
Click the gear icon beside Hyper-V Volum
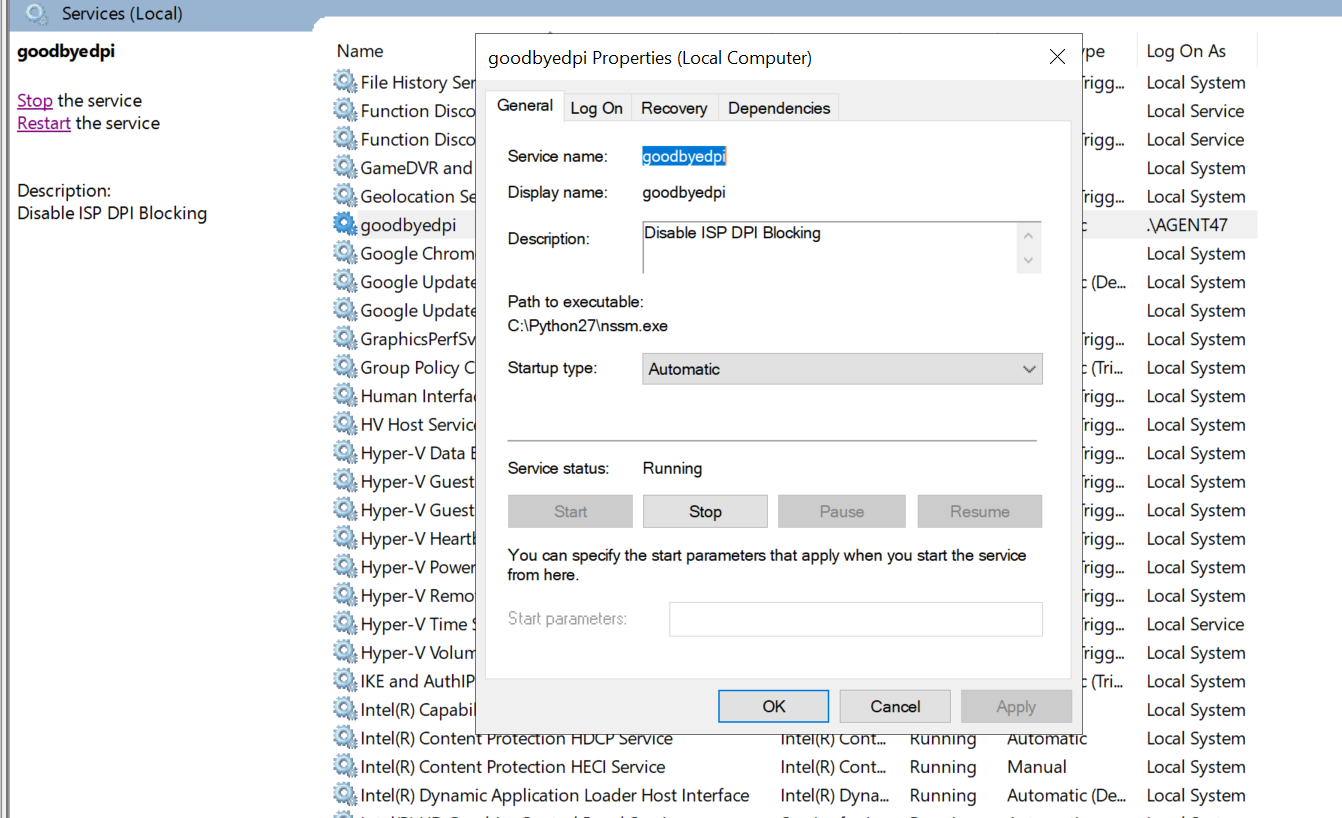coord(345,652)
